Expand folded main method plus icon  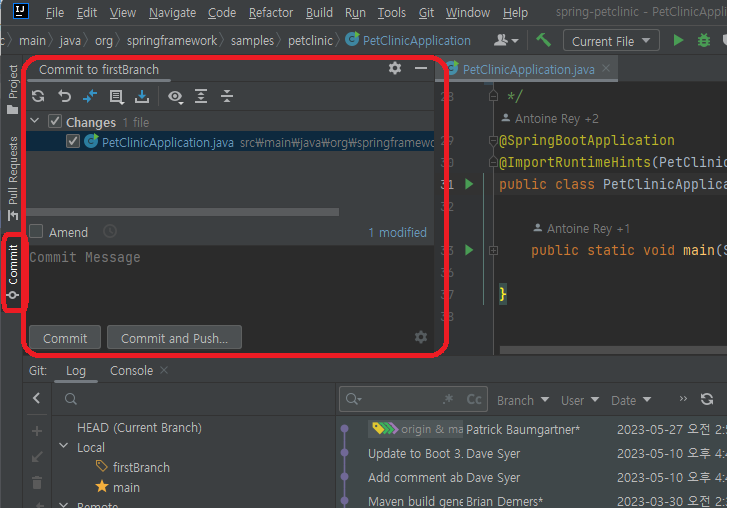[493, 251]
